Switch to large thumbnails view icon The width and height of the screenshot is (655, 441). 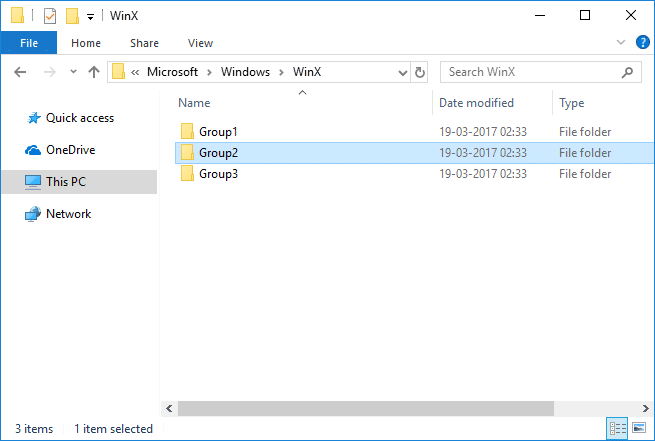639,429
